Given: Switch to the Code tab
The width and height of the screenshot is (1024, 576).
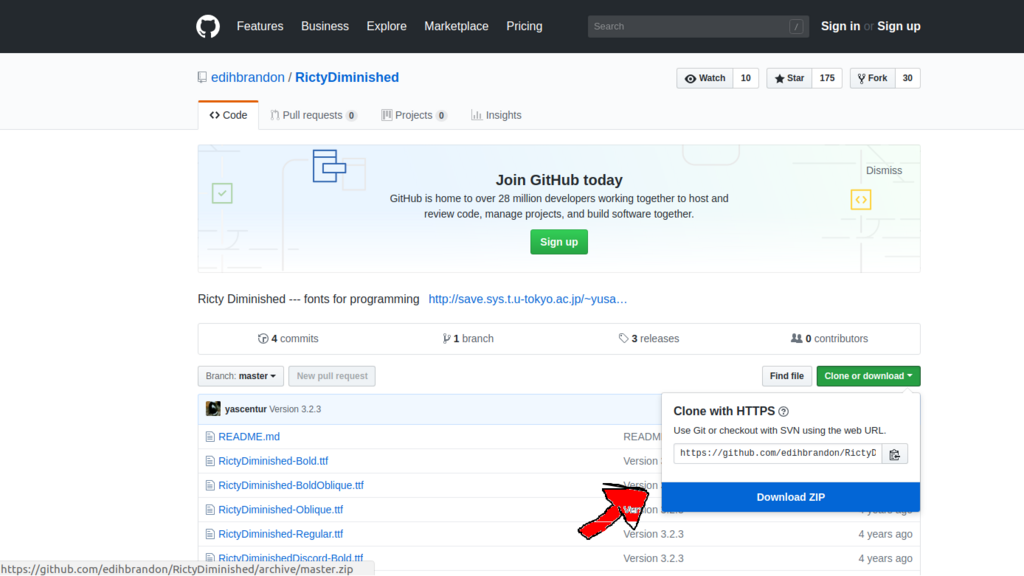Looking at the screenshot, I should coord(228,115).
